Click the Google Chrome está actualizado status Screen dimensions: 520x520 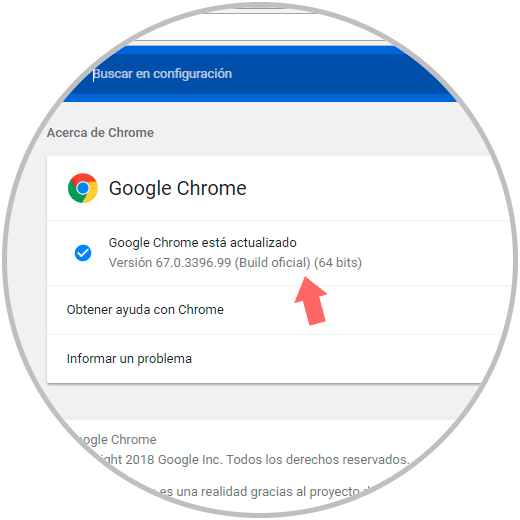[202, 243]
